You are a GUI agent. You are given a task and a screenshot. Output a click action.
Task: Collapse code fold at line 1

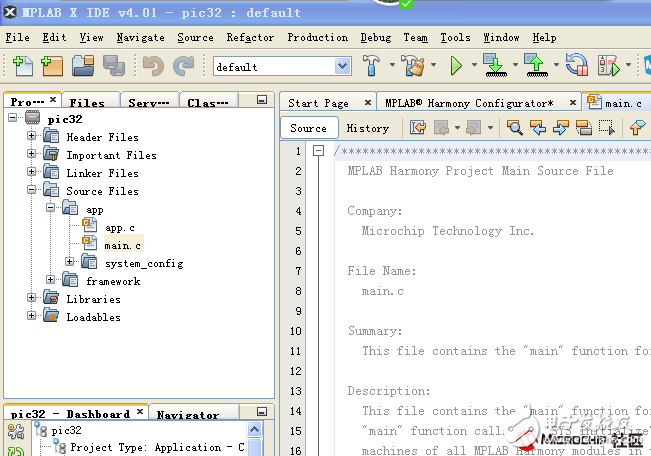click(318, 151)
